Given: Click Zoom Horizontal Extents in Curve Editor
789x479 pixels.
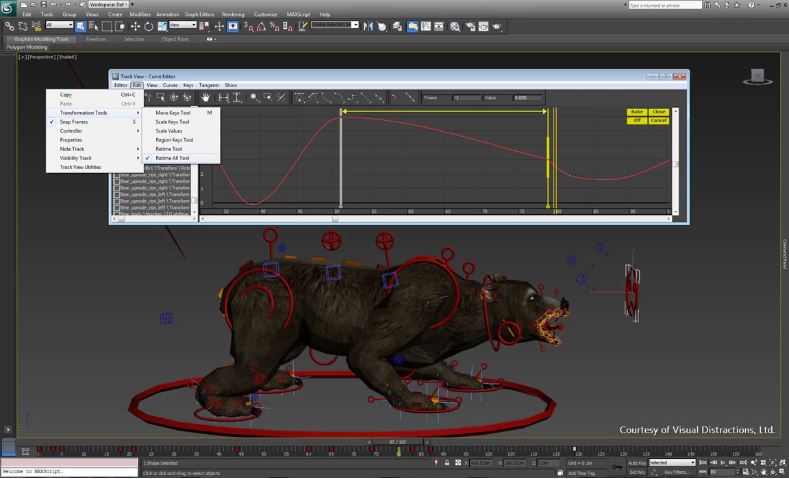Looking at the screenshot, I should coord(223,98).
